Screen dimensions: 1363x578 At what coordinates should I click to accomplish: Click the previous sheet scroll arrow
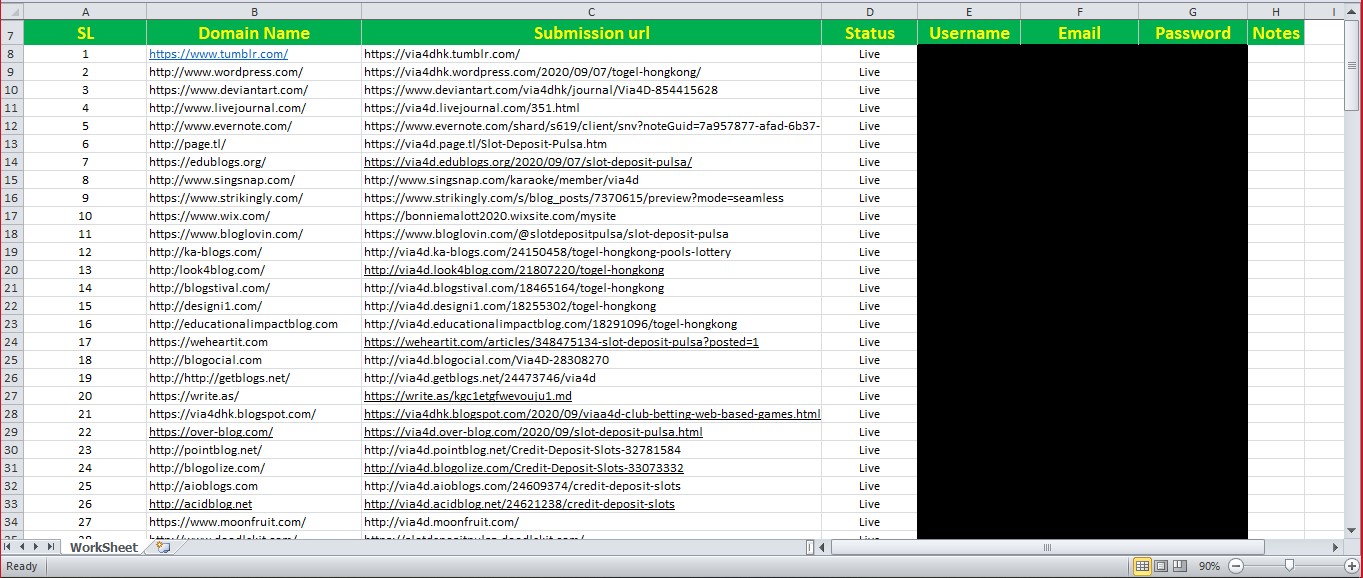(20, 547)
